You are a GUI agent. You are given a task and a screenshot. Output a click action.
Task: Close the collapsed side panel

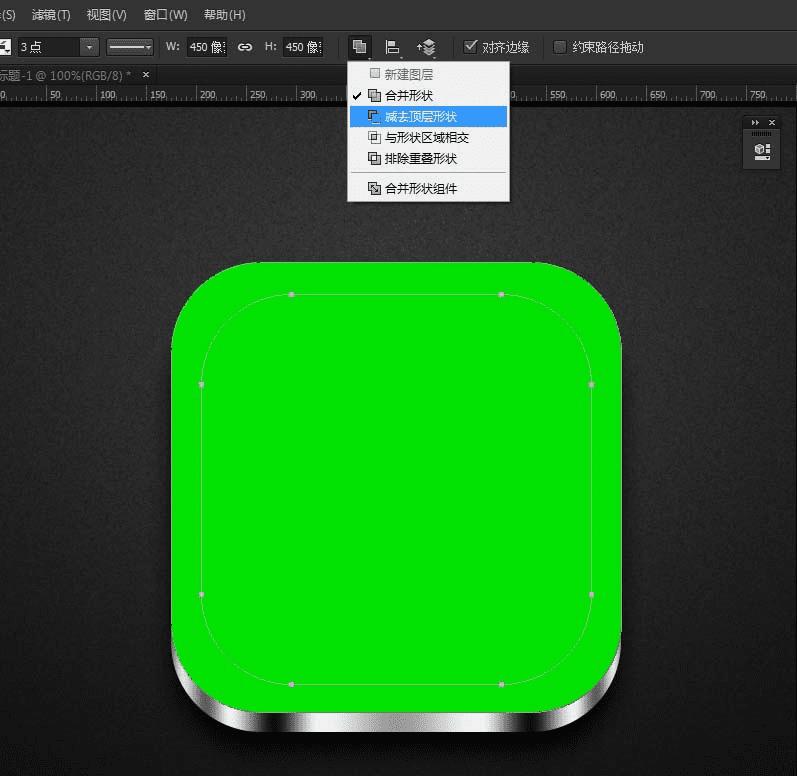coord(772,122)
